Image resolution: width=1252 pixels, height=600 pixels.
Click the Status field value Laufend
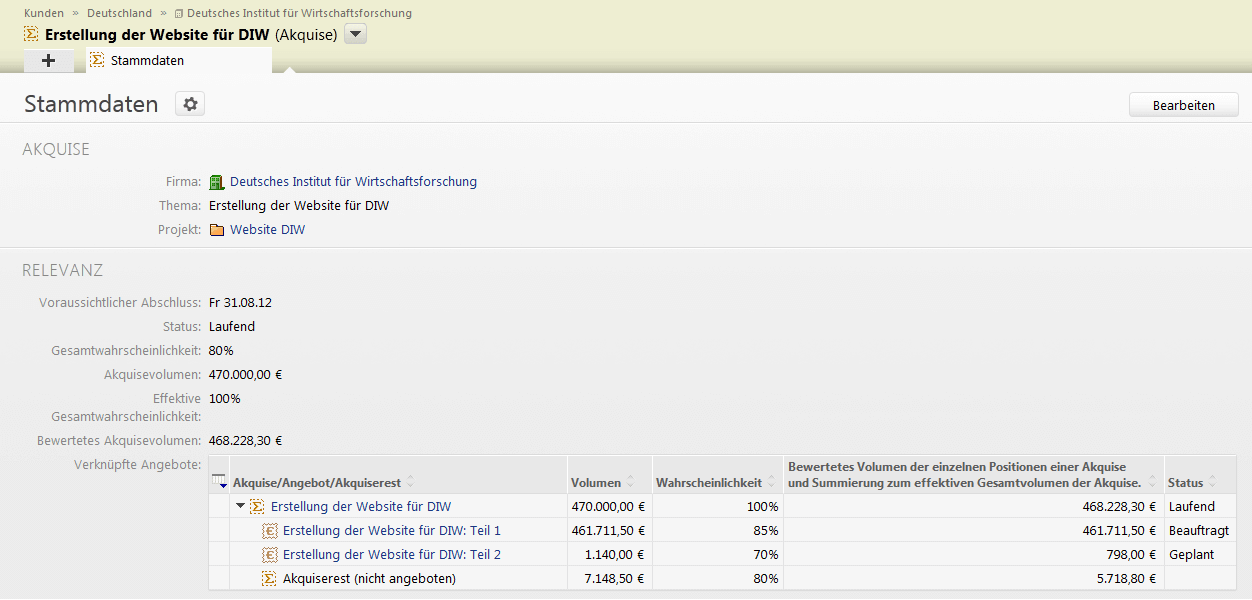coord(232,327)
